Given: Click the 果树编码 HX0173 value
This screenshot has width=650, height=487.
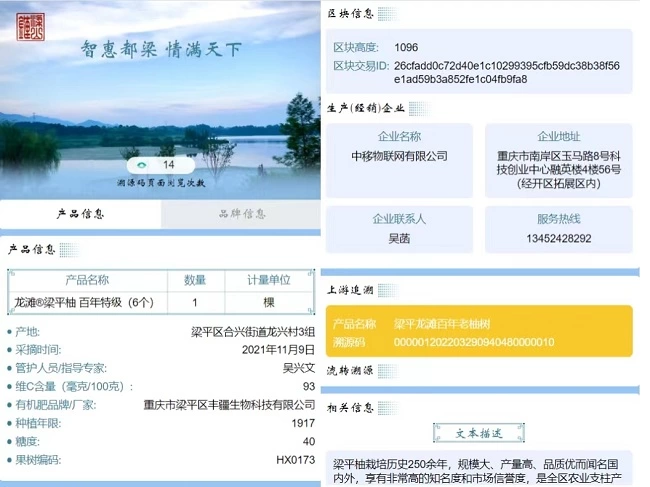Looking at the screenshot, I should tap(295, 460).
